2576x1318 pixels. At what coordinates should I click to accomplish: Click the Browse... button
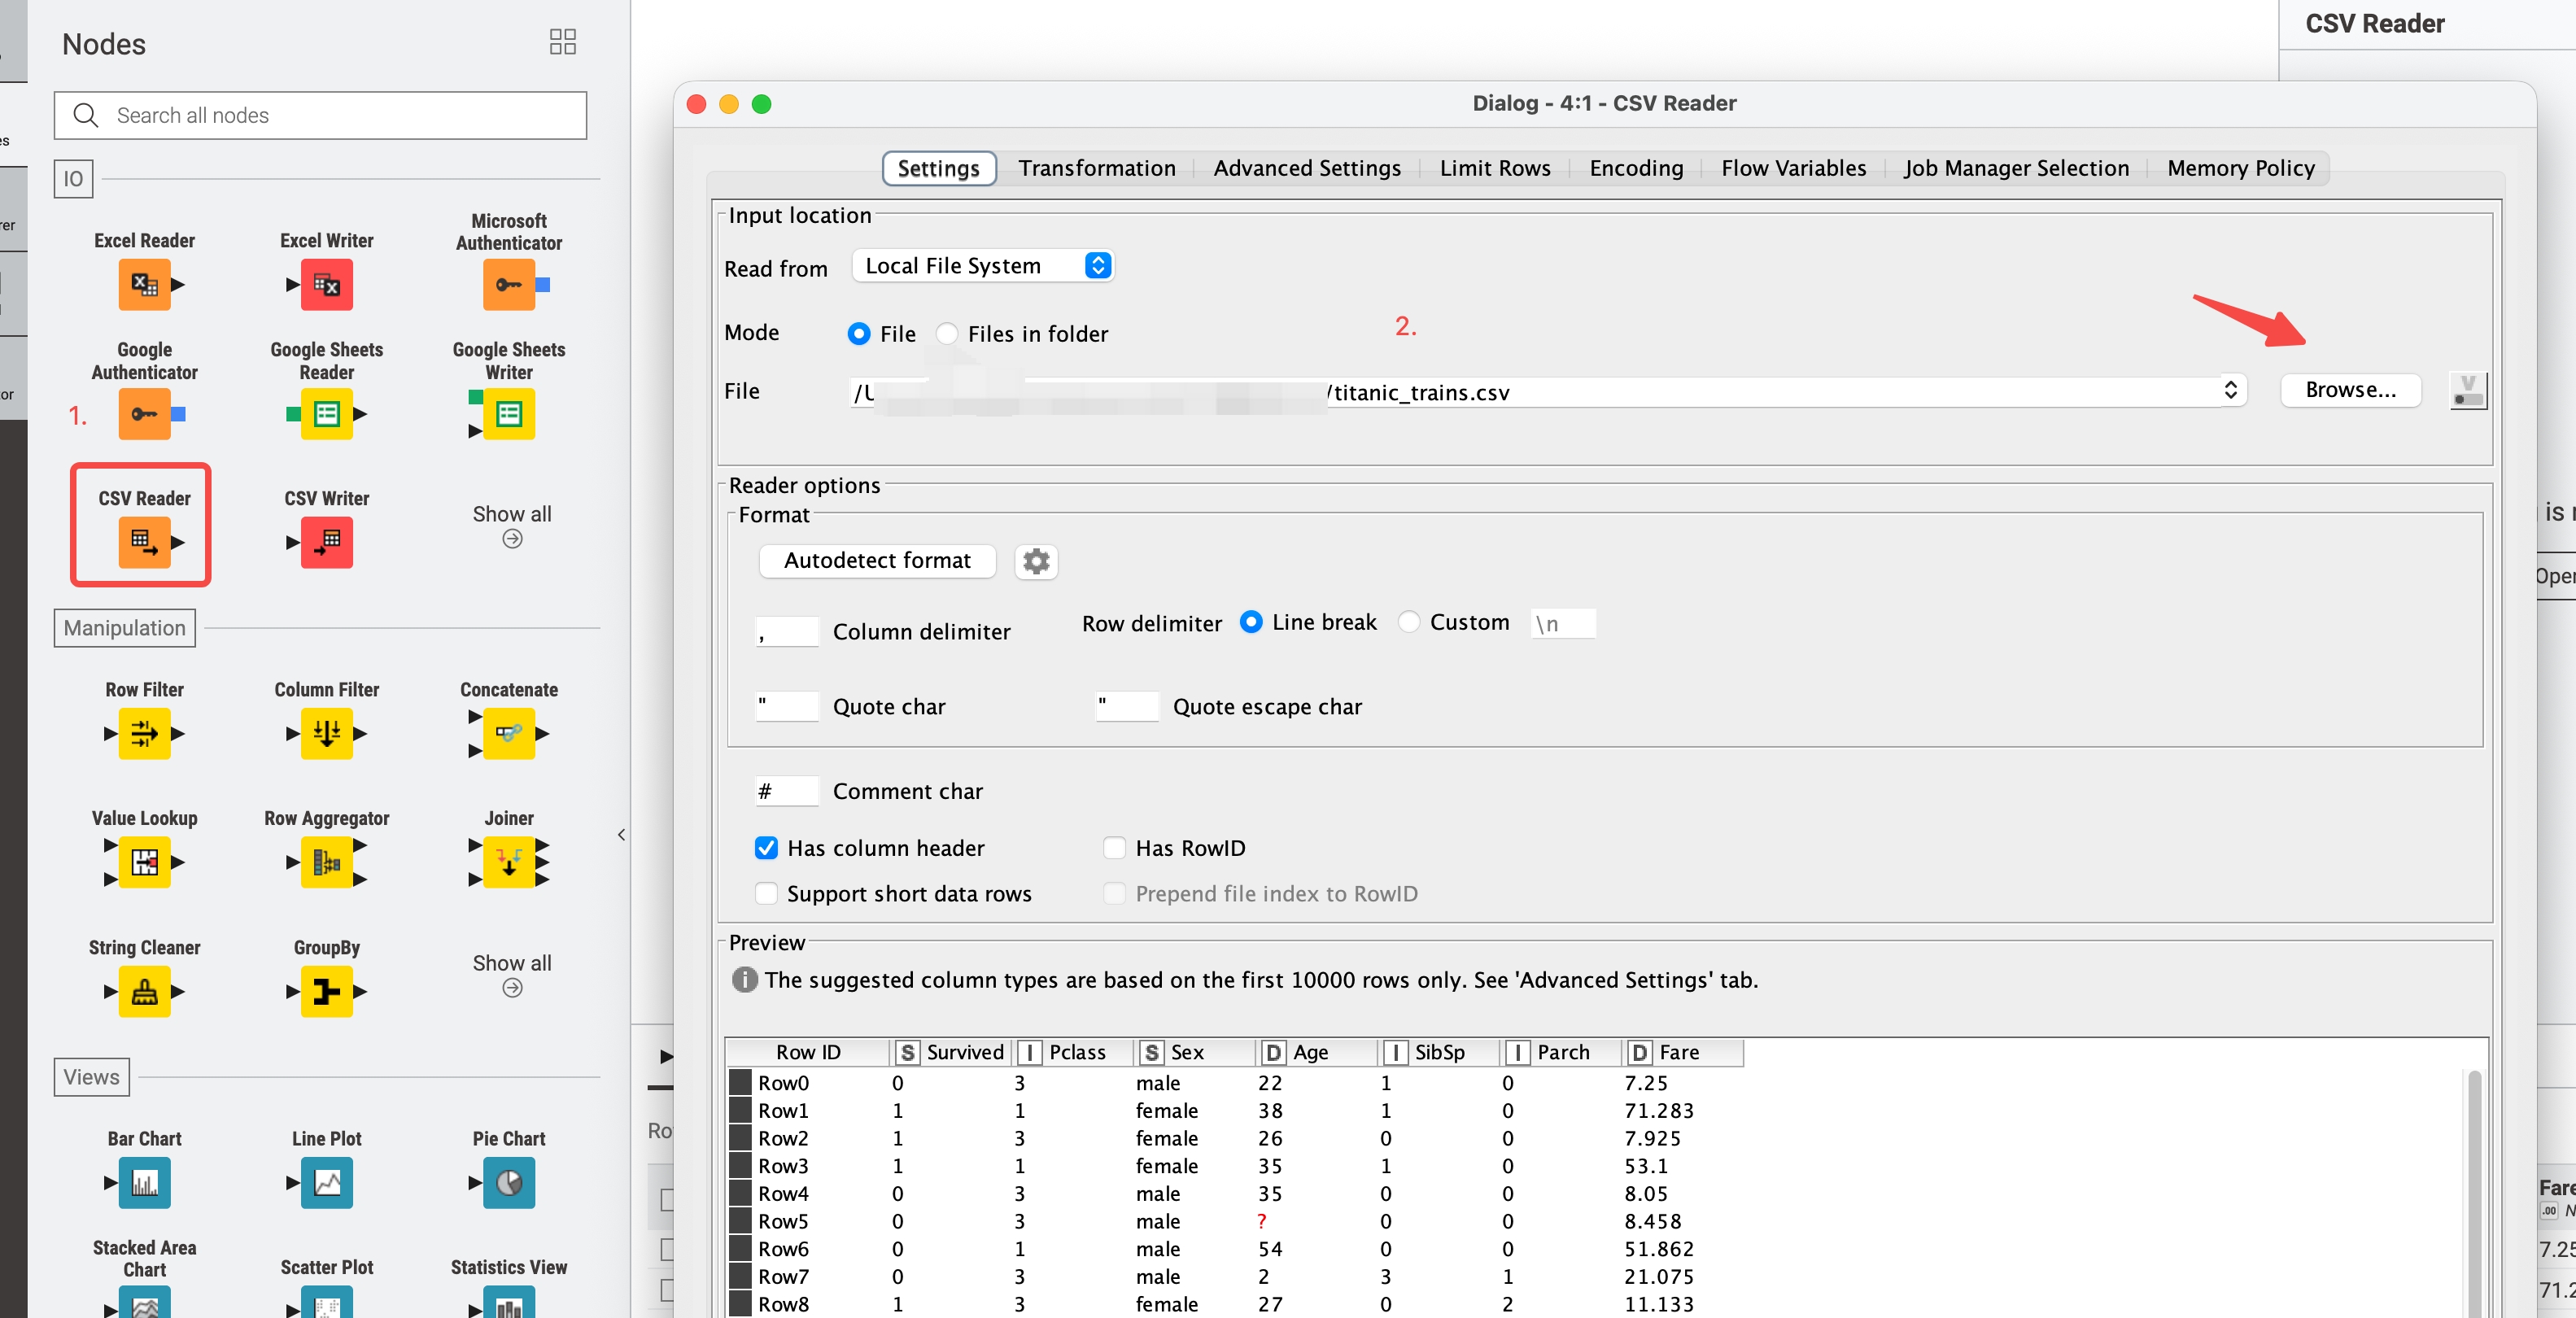point(2350,390)
